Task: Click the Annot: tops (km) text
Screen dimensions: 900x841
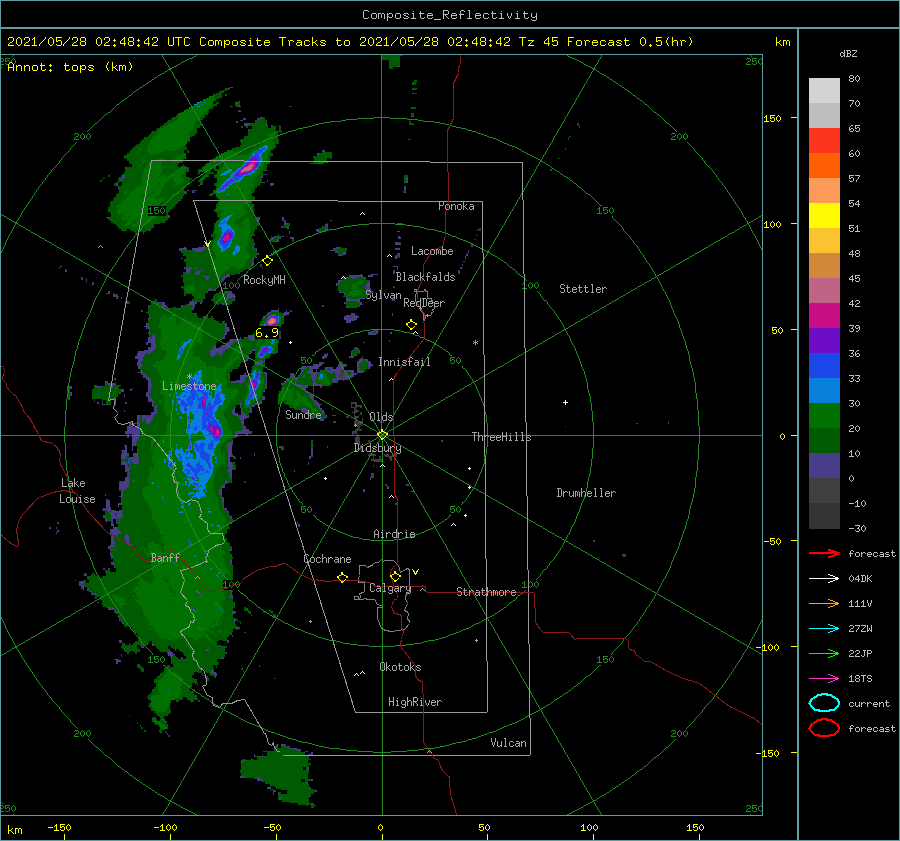Action: point(70,67)
